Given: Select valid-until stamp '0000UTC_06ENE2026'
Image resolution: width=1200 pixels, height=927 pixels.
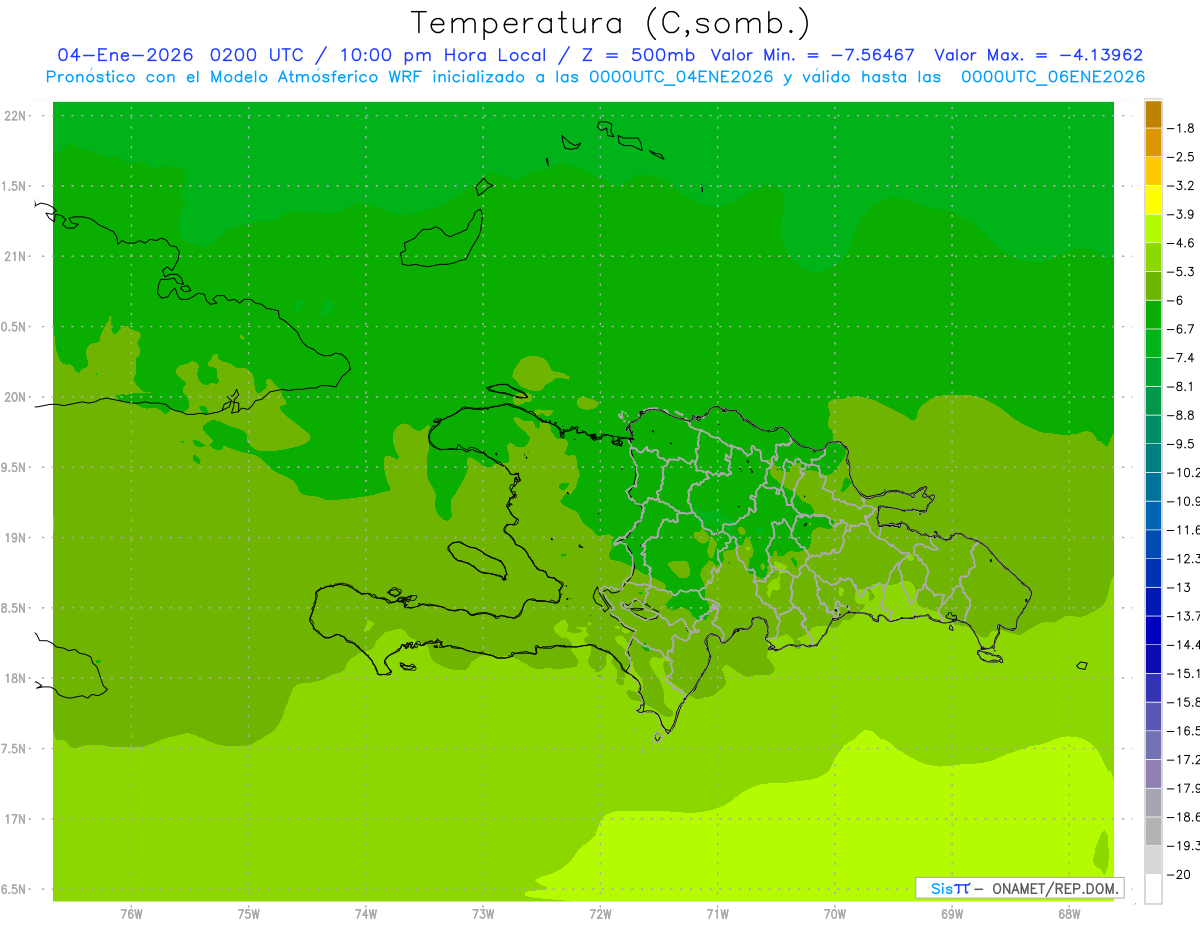Looking at the screenshot, I should [x=1053, y=77].
